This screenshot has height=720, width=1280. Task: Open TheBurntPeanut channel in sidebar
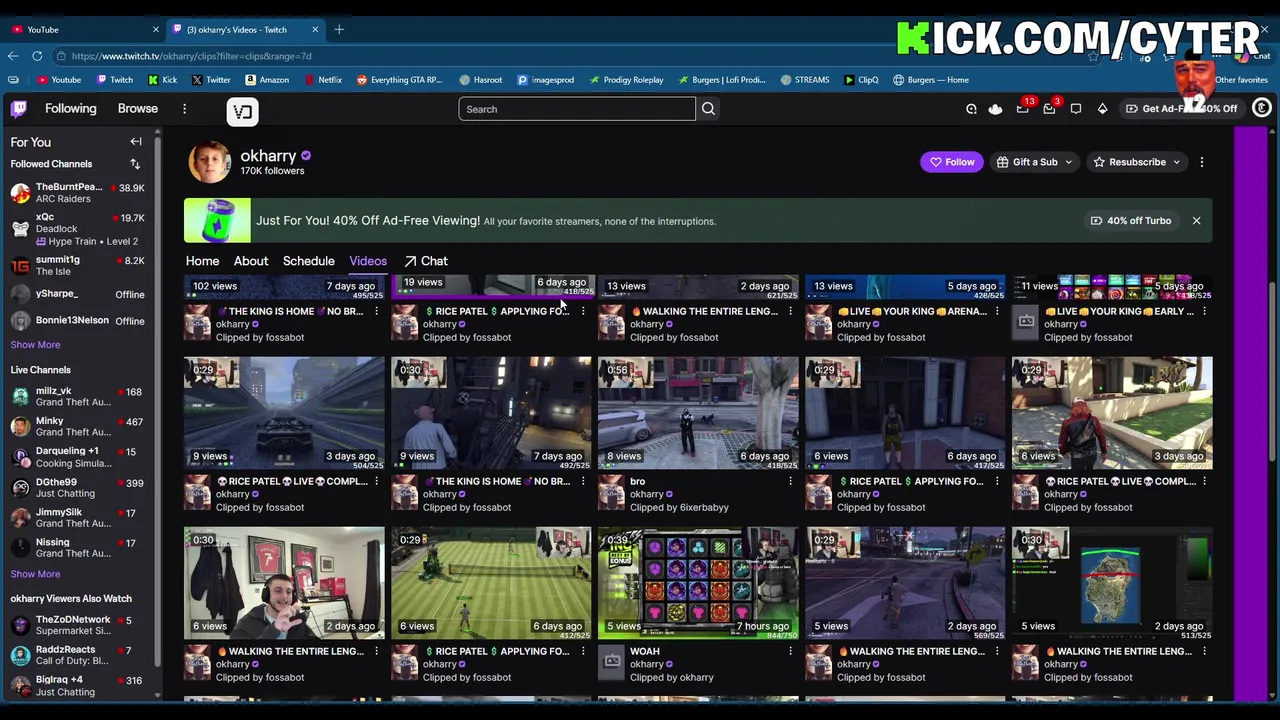coord(78,193)
